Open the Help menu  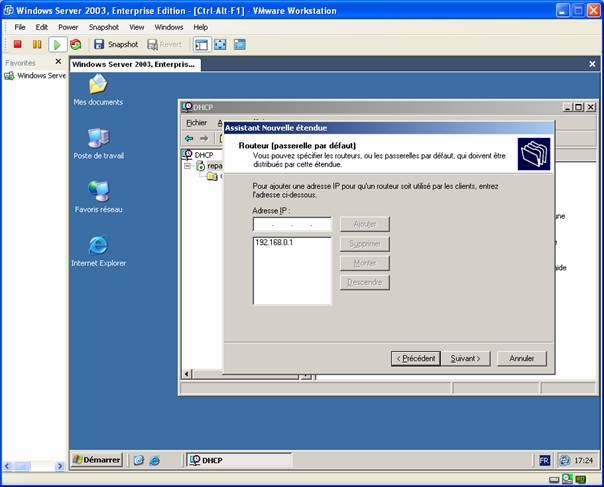tap(200, 27)
